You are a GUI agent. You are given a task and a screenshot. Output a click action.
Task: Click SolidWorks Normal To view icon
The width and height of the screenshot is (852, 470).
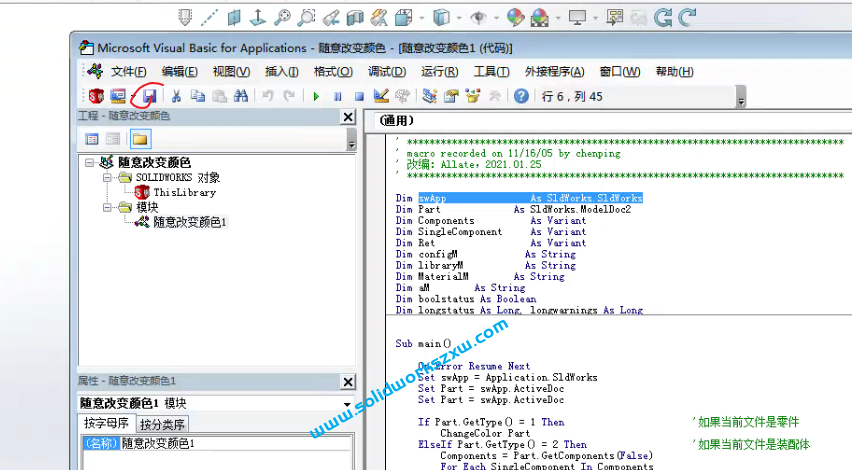click(258, 17)
